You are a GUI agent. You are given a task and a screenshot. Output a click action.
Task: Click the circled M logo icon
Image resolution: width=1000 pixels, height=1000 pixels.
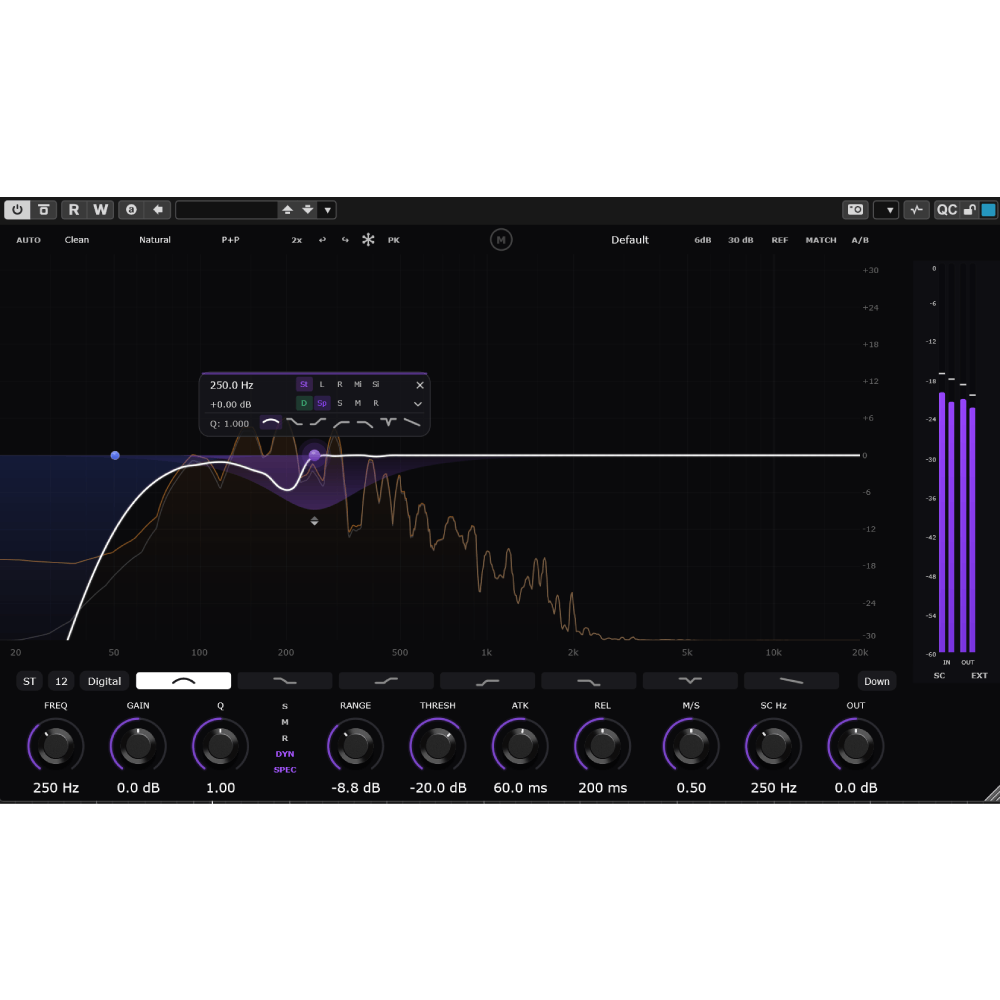[x=500, y=240]
